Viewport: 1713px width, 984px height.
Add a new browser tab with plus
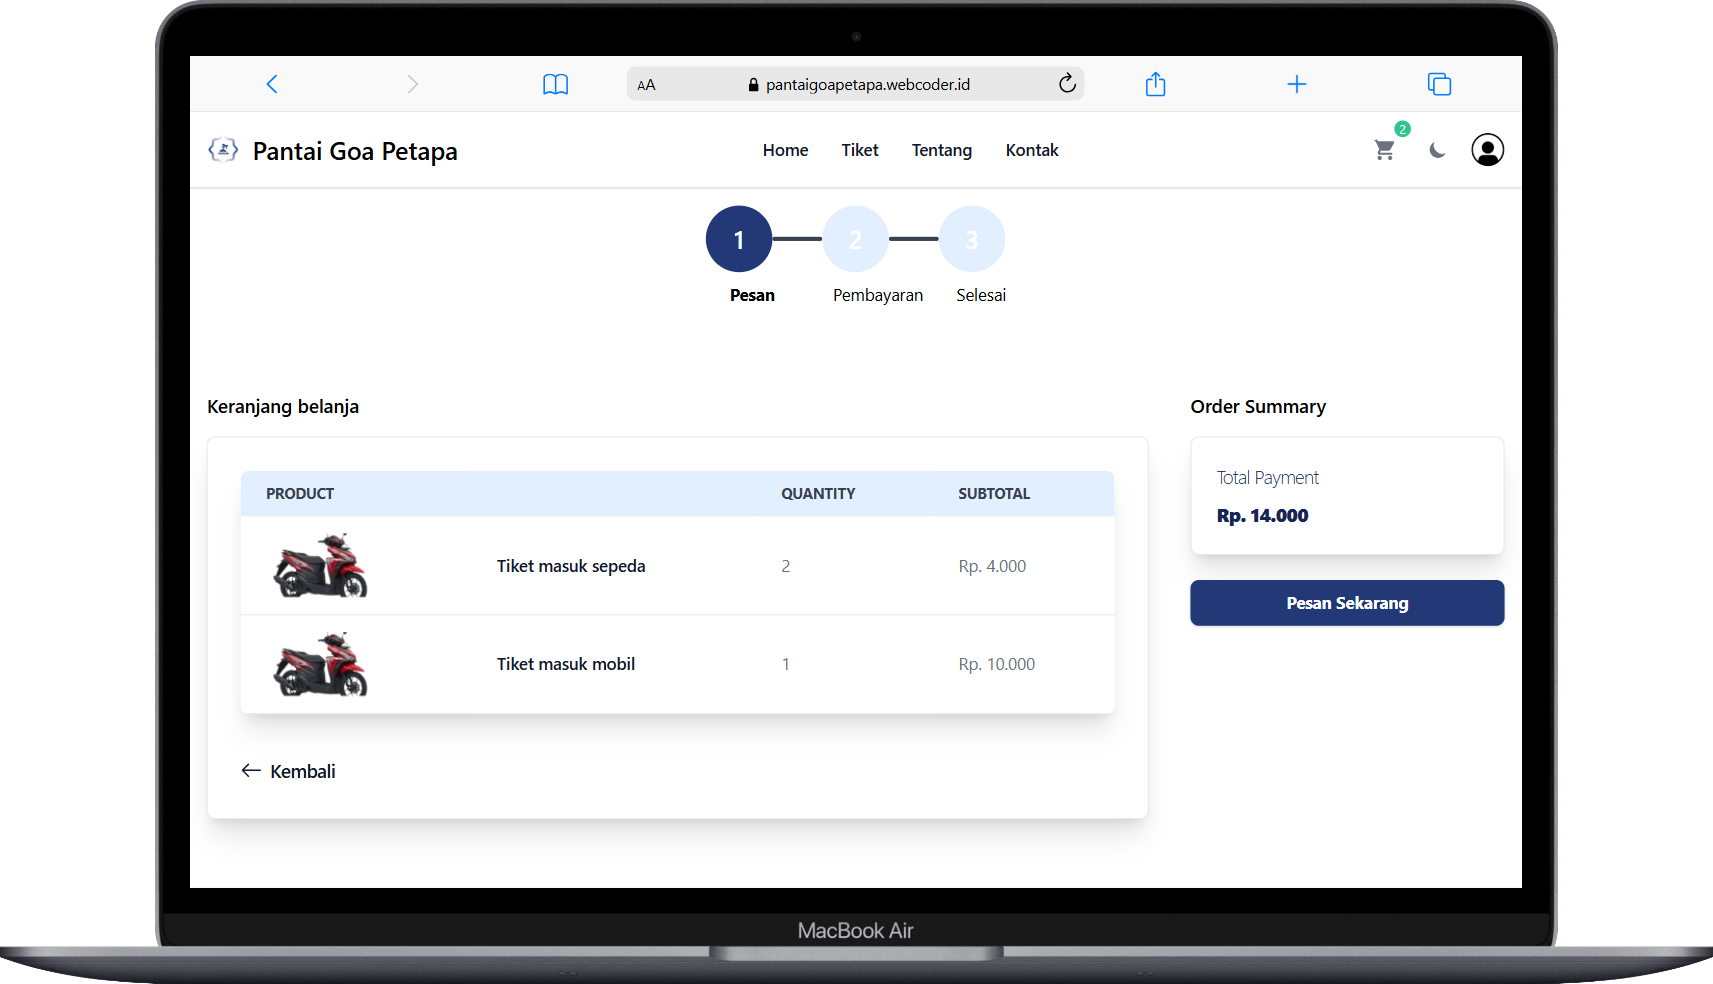pos(1296,84)
